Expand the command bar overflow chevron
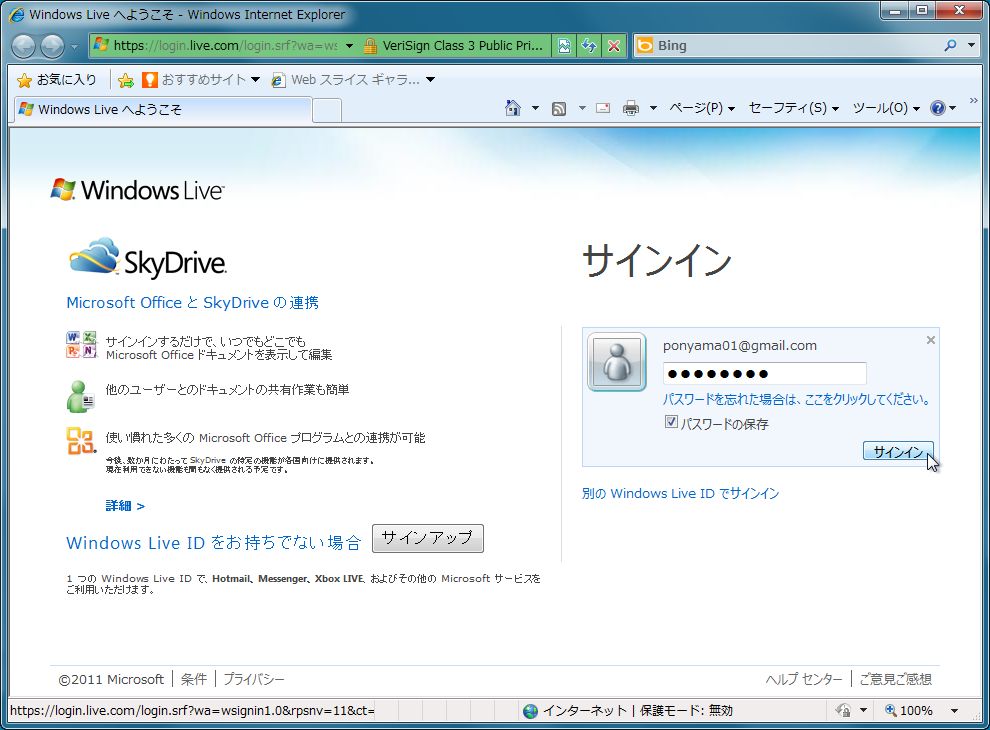The image size is (990, 730). coord(973,101)
